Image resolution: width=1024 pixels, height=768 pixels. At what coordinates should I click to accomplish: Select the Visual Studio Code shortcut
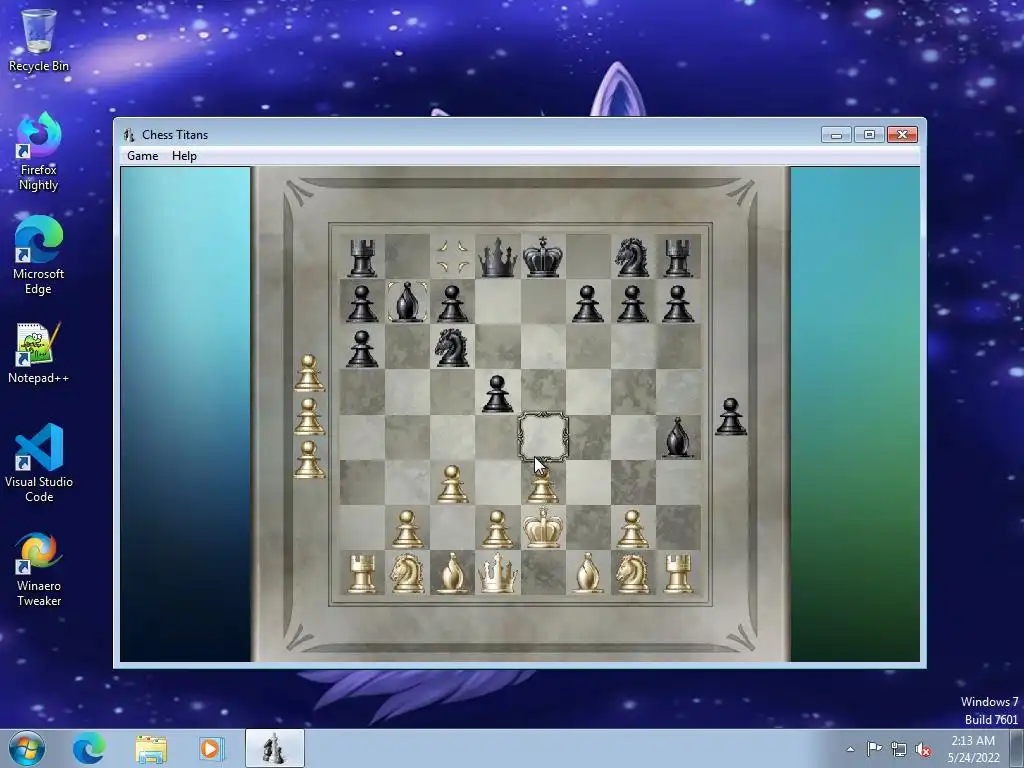[39, 462]
